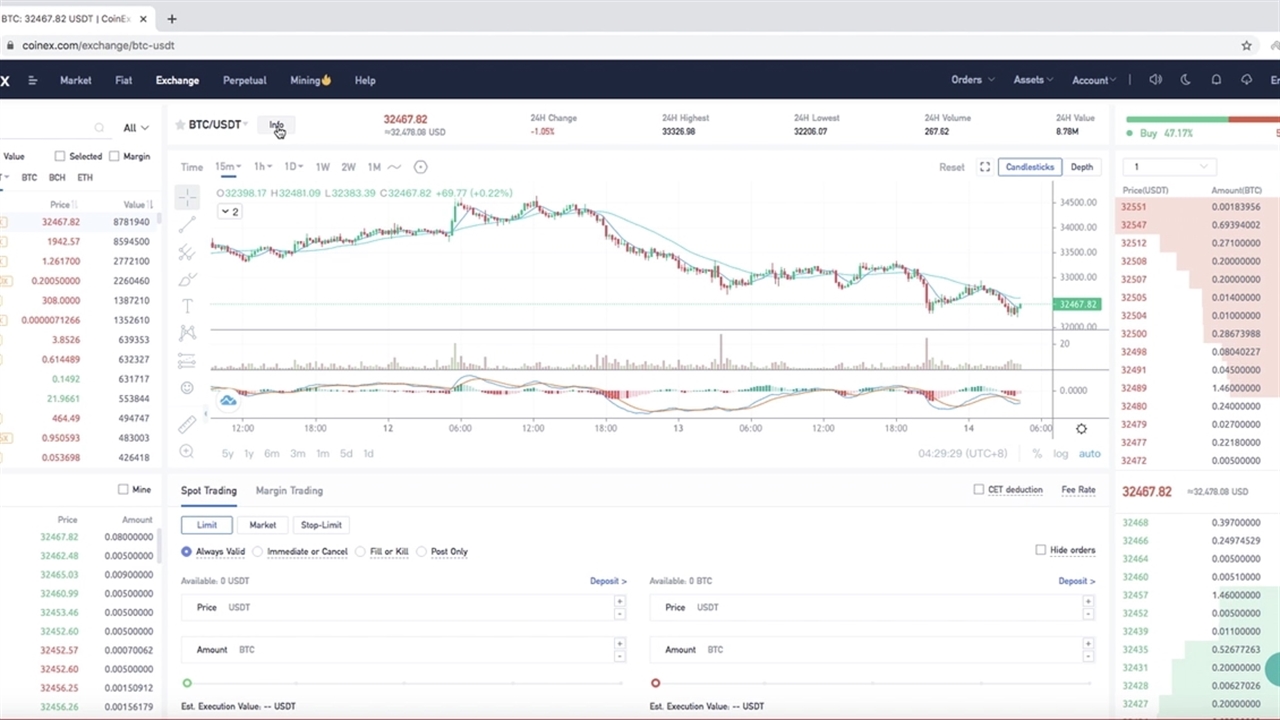This screenshot has width=1280, height=720.
Task: Click the green buy amount slider handle
Action: (x=187, y=683)
